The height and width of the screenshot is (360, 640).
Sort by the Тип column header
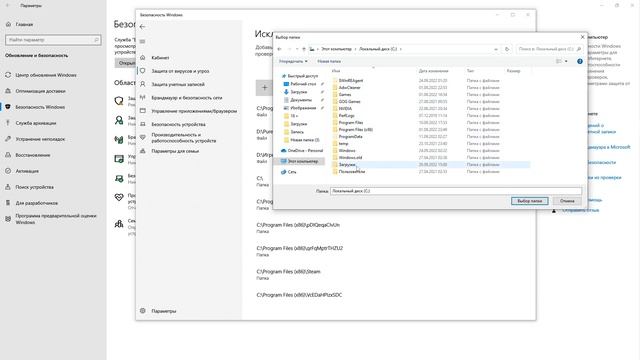[x=470, y=71]
